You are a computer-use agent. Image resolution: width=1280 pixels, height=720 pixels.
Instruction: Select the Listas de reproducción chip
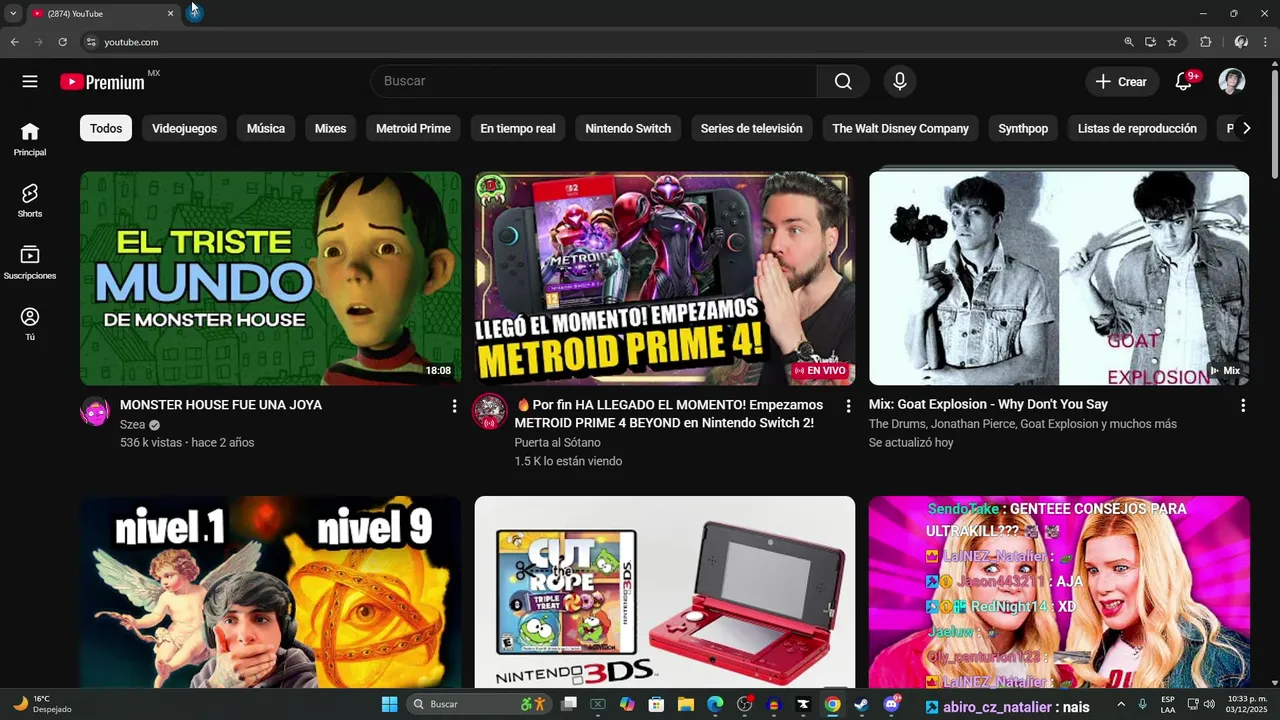(1137, 128)
